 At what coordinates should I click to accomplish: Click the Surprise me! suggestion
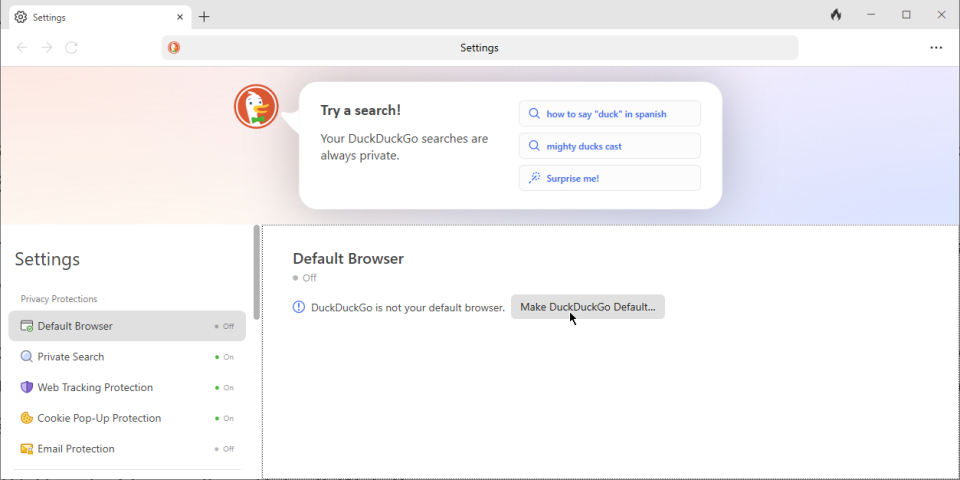click(x=609, y=178)
